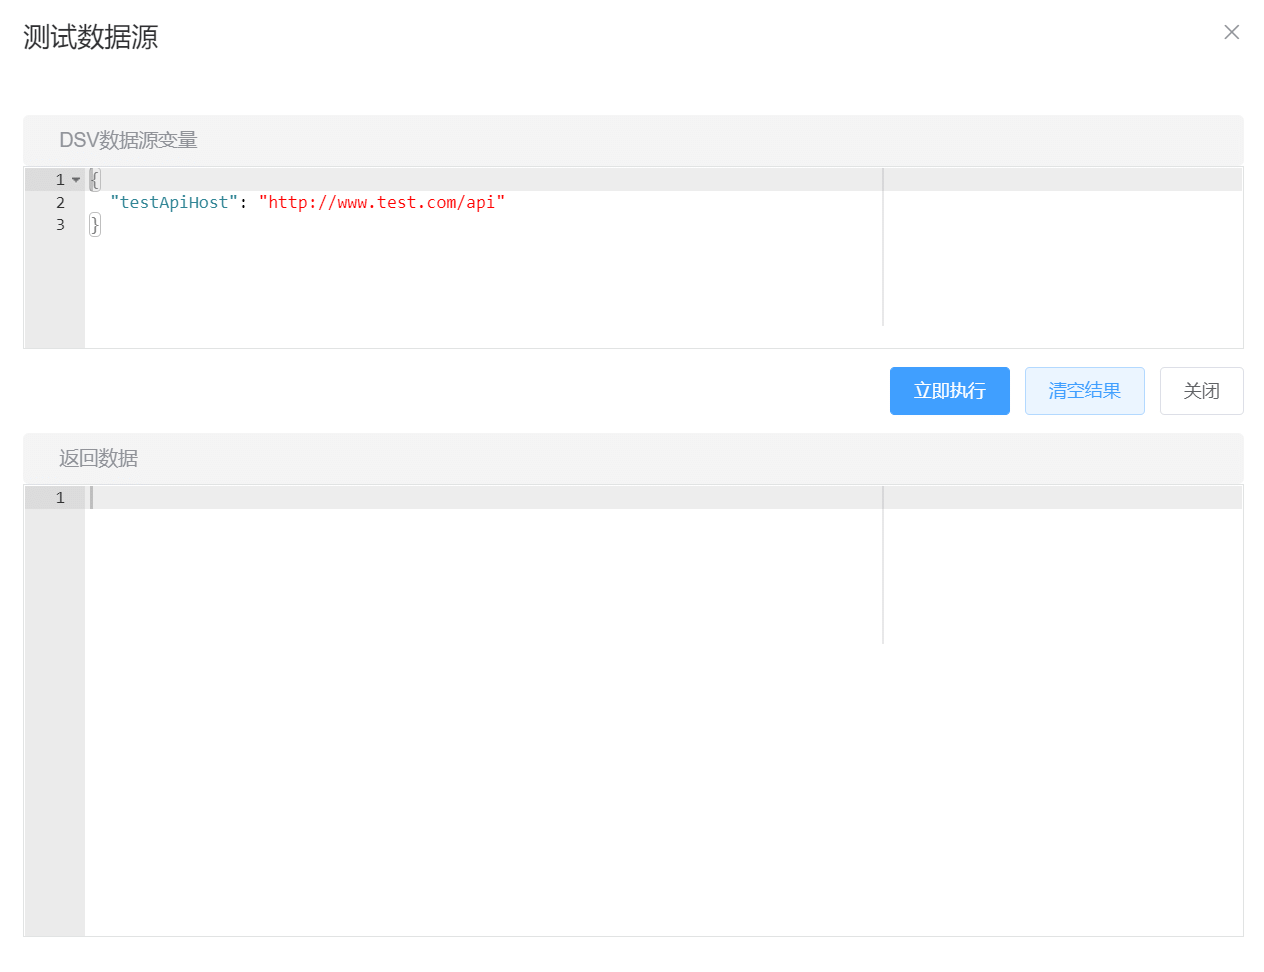Select line number 1 in DSV variable editor gutter
This screenshot has height=972, width=1264.
60,180
